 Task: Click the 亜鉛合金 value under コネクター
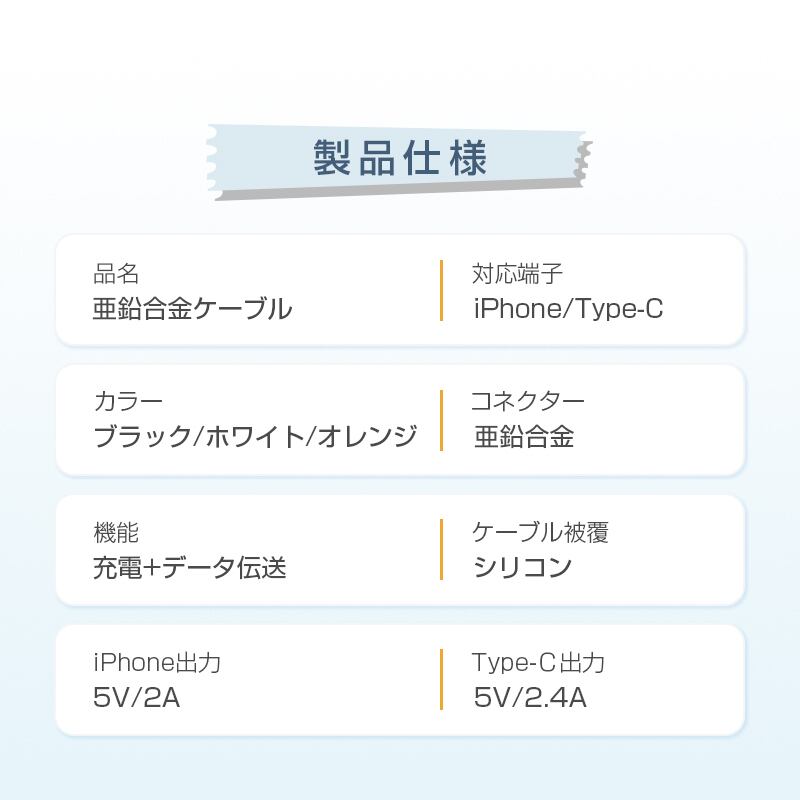[x=524, y=437]
